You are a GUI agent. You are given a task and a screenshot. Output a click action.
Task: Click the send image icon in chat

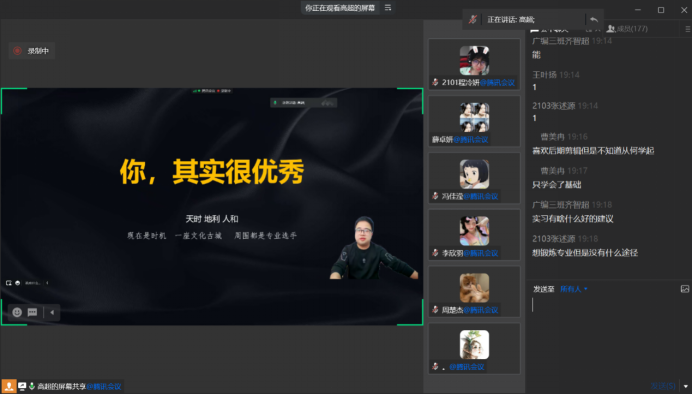pos(685,289)
